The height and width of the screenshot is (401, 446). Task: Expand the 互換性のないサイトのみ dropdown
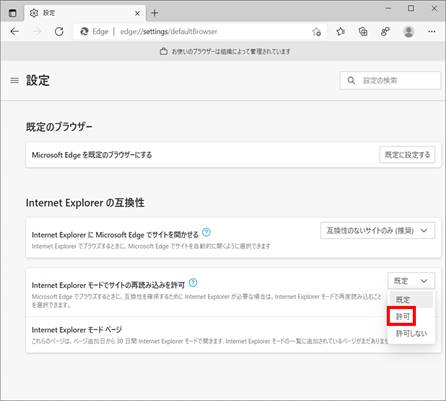point(377,231)
